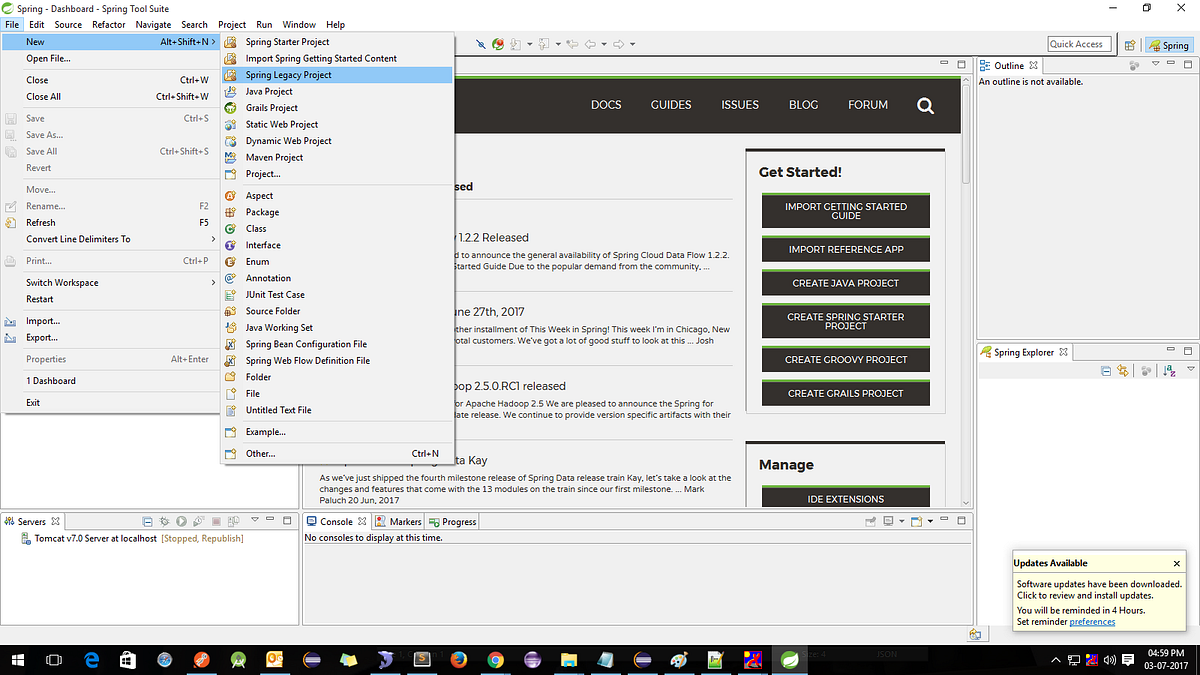This screenshot has width=1200, height=675.
Task: Expand the back navigation history dropdown
Action: tap(603, 44)
